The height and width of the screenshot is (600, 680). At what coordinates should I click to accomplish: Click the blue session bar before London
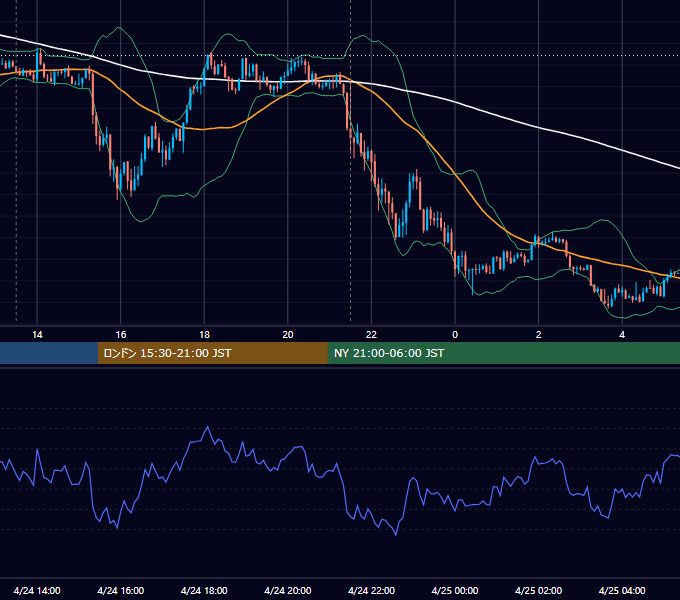[x=49, y=353]
